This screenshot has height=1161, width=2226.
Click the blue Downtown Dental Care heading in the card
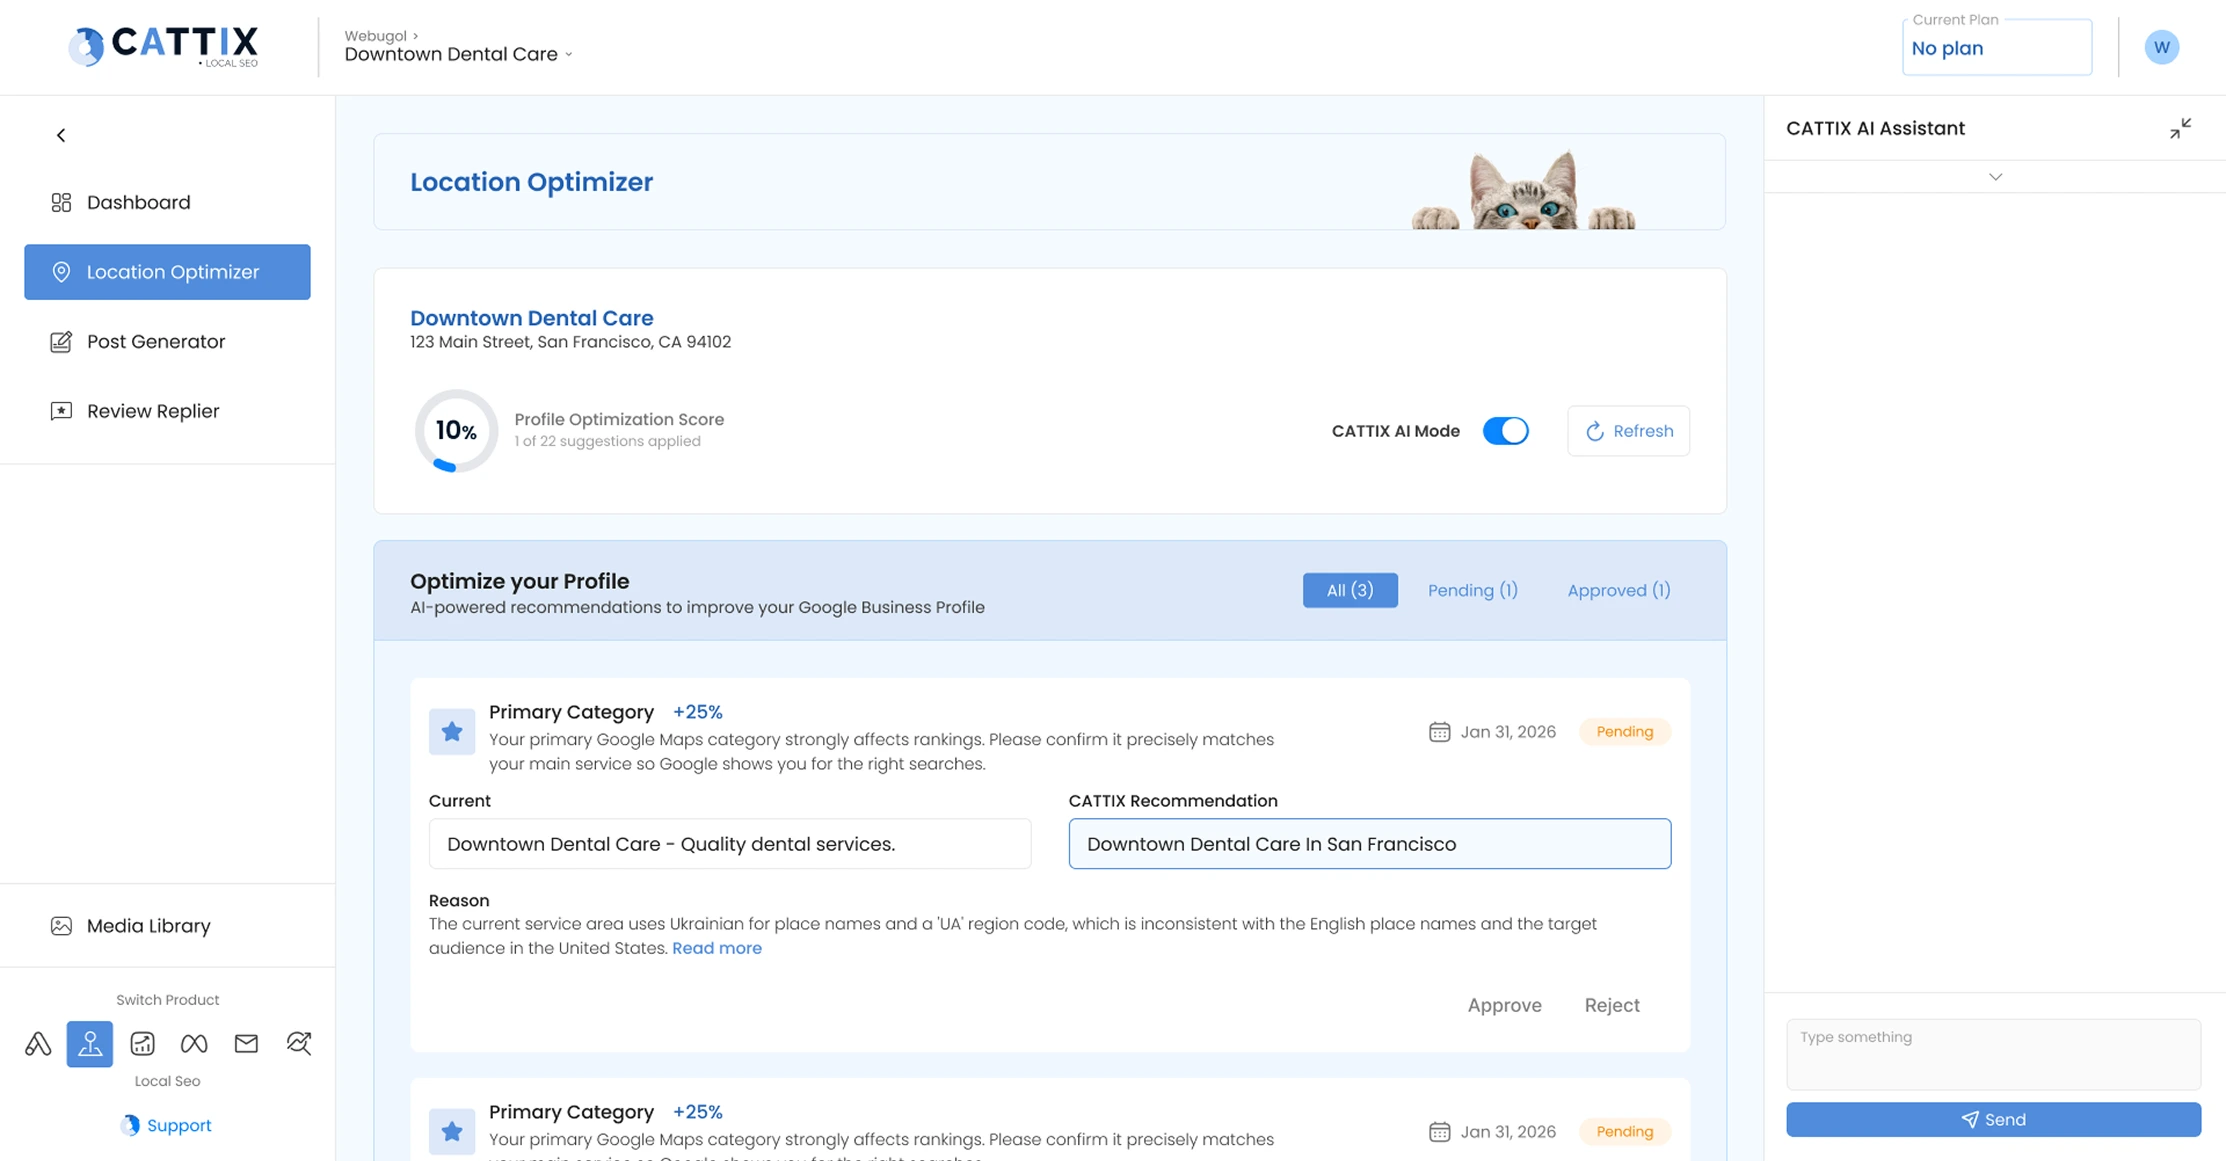point(531,318)
